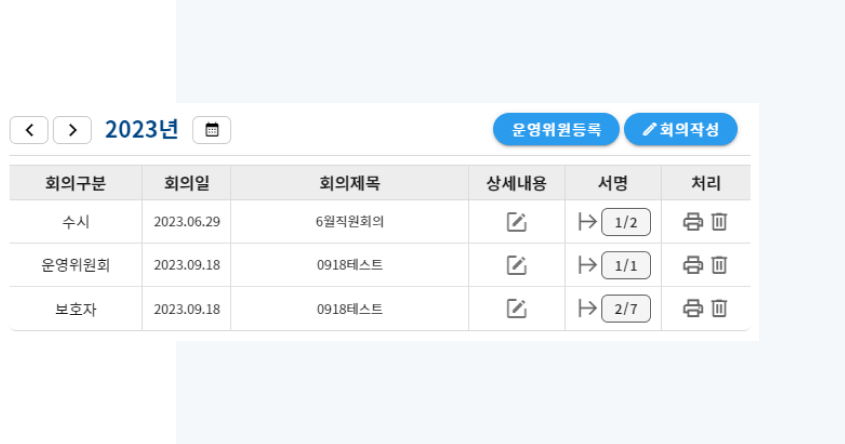Screen dimensions: 845x444
Task: Click the 운영위원등록 button
Action: click(x=556, y=129)
